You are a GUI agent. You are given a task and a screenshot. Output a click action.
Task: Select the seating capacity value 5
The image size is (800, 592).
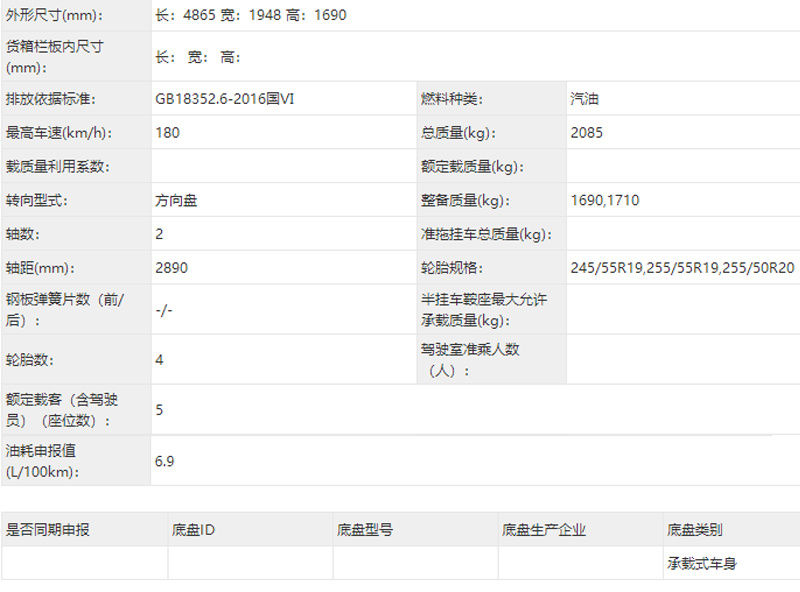pos(159,410)
